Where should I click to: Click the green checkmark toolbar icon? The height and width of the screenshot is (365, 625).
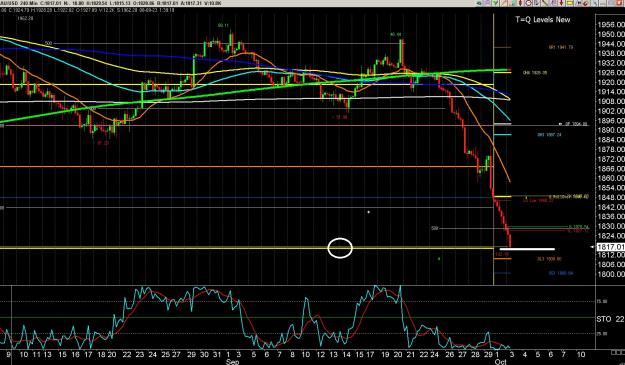click(x=495, y=3)
